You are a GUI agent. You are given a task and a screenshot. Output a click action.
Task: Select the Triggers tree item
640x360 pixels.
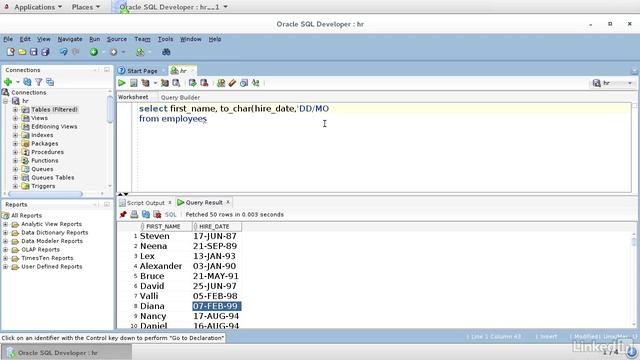pyautogui.click(x=43, y=186)
